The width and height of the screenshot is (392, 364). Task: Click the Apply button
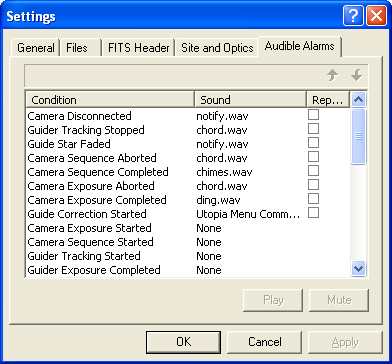point(345,342)
